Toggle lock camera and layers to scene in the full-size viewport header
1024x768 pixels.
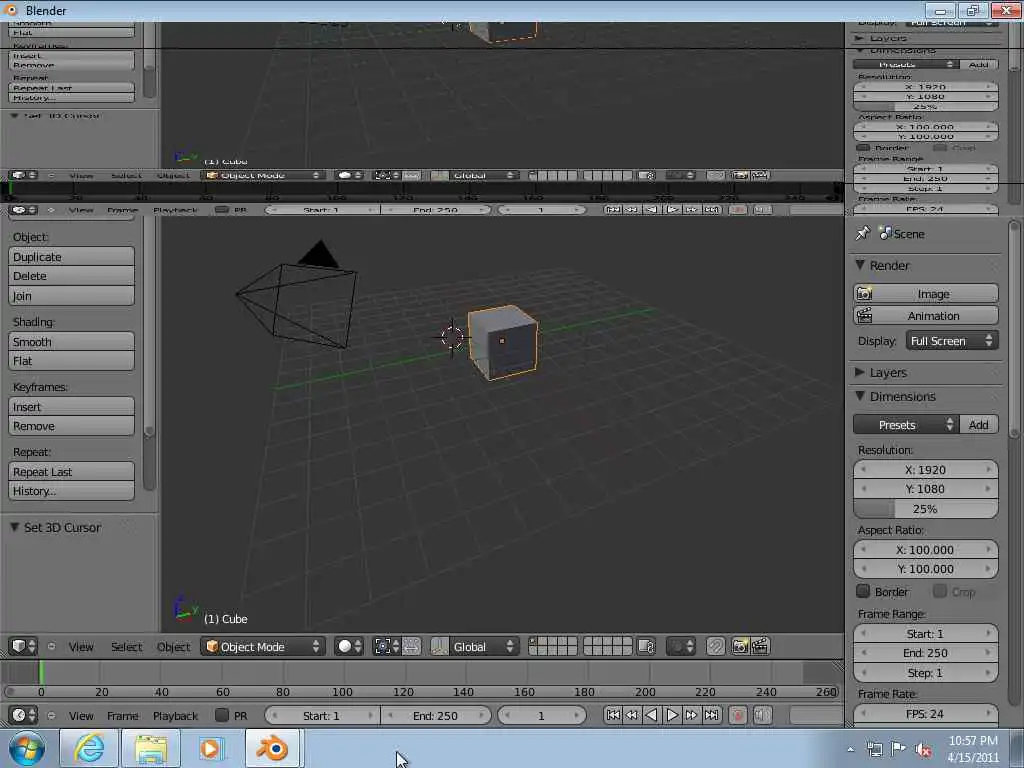tap(647, 647)
